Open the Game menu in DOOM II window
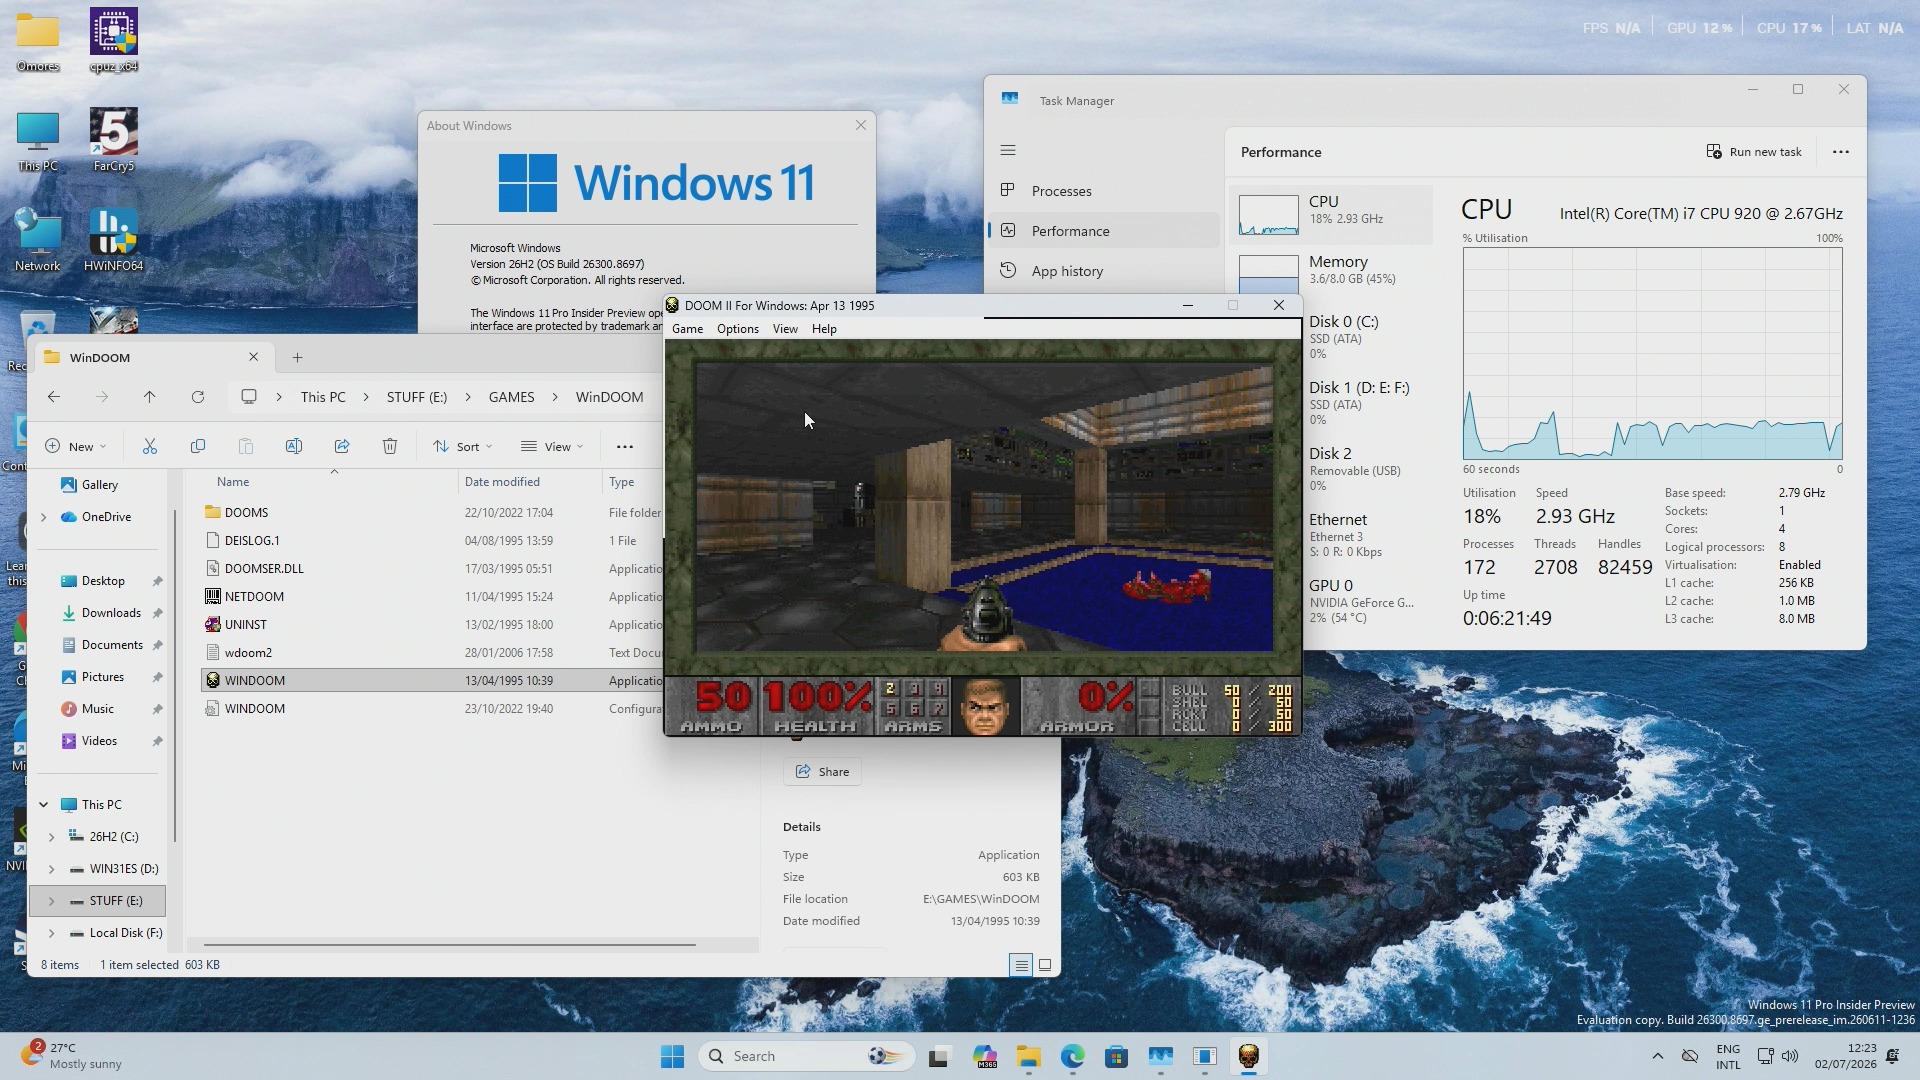This screenshot has height=1080, width=1920. (x=687, y=329)
